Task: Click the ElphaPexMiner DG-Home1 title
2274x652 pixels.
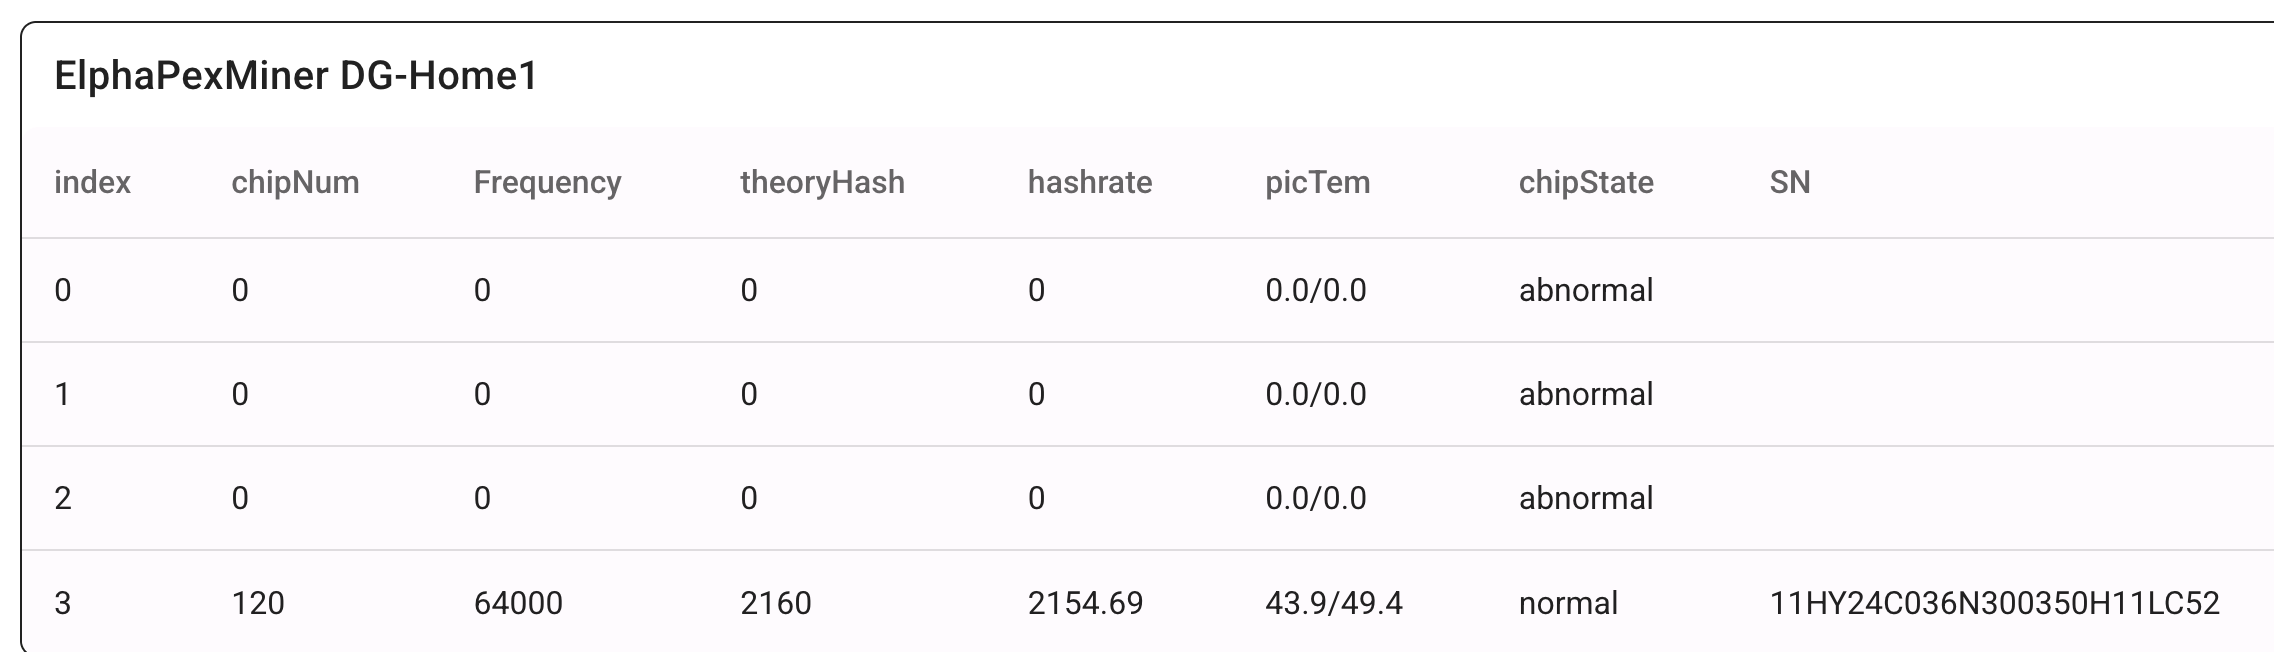Action: click(296, 76)
